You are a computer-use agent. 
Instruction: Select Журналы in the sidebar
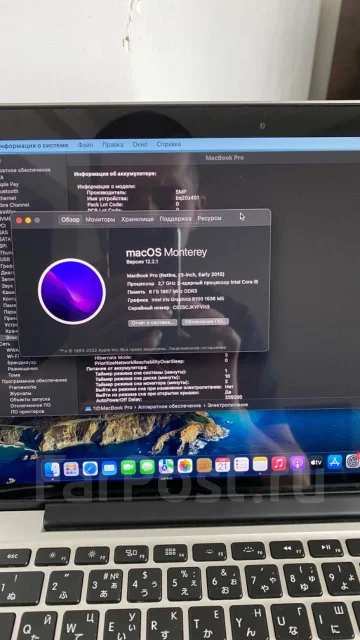coord(20,393)
